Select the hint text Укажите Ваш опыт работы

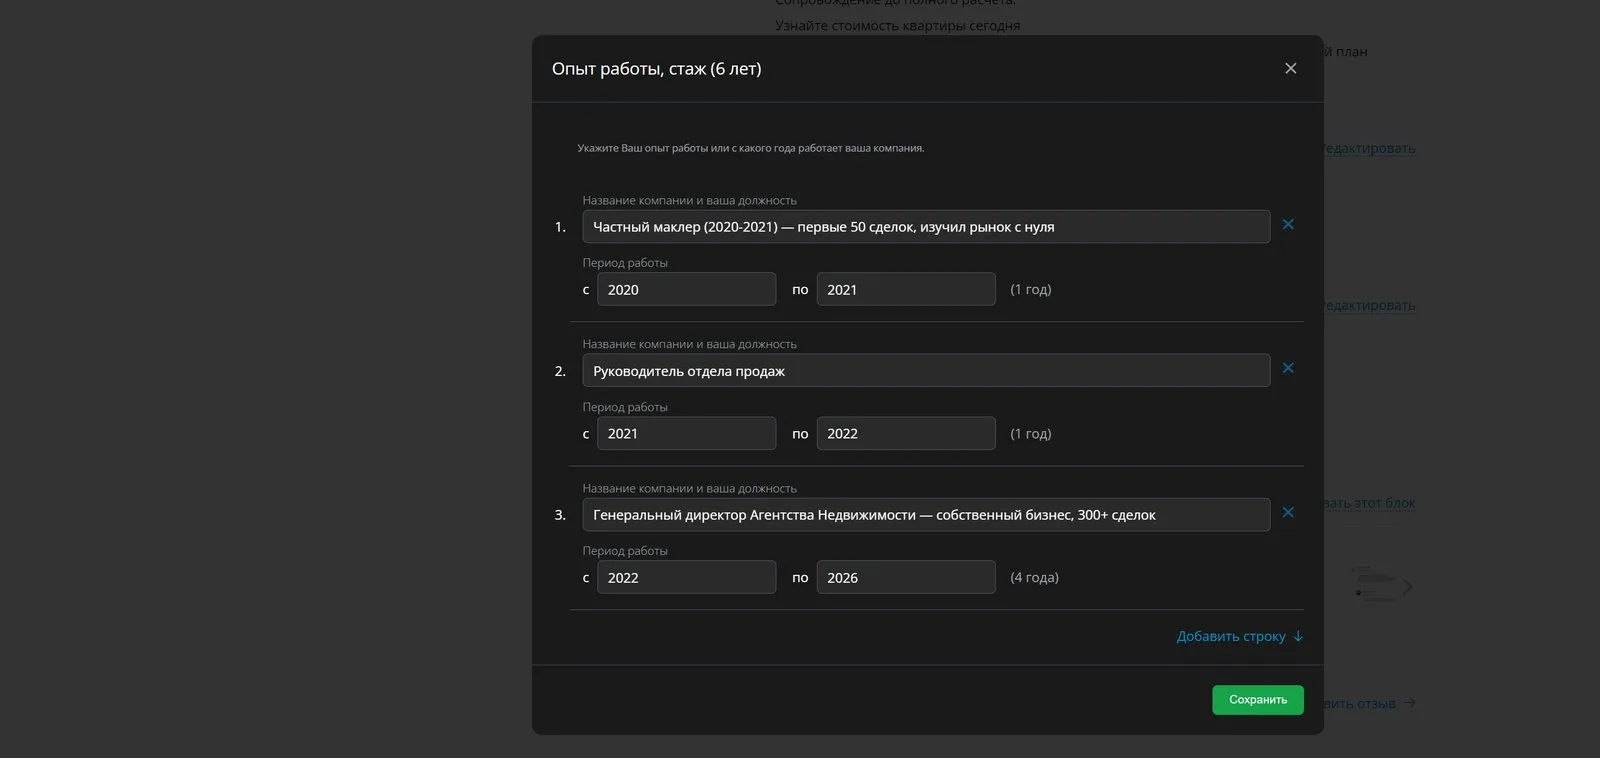tap(751, 148)
